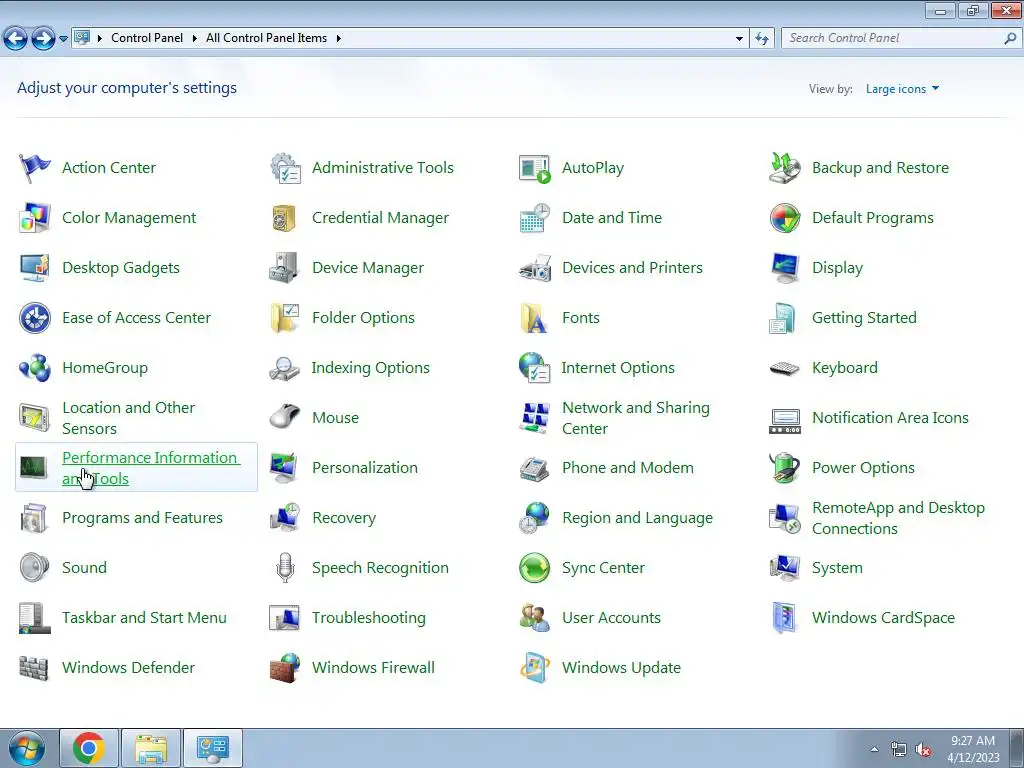
Task: Click the Indexing Options magnifier icon
Action: [x=285, y=368]
